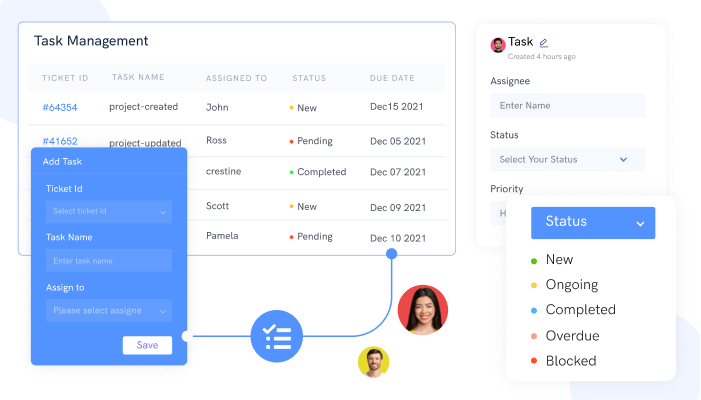Click the small avatar next to Task title
The width and height of the screenshot is (701, 400).
click(498, 45)
